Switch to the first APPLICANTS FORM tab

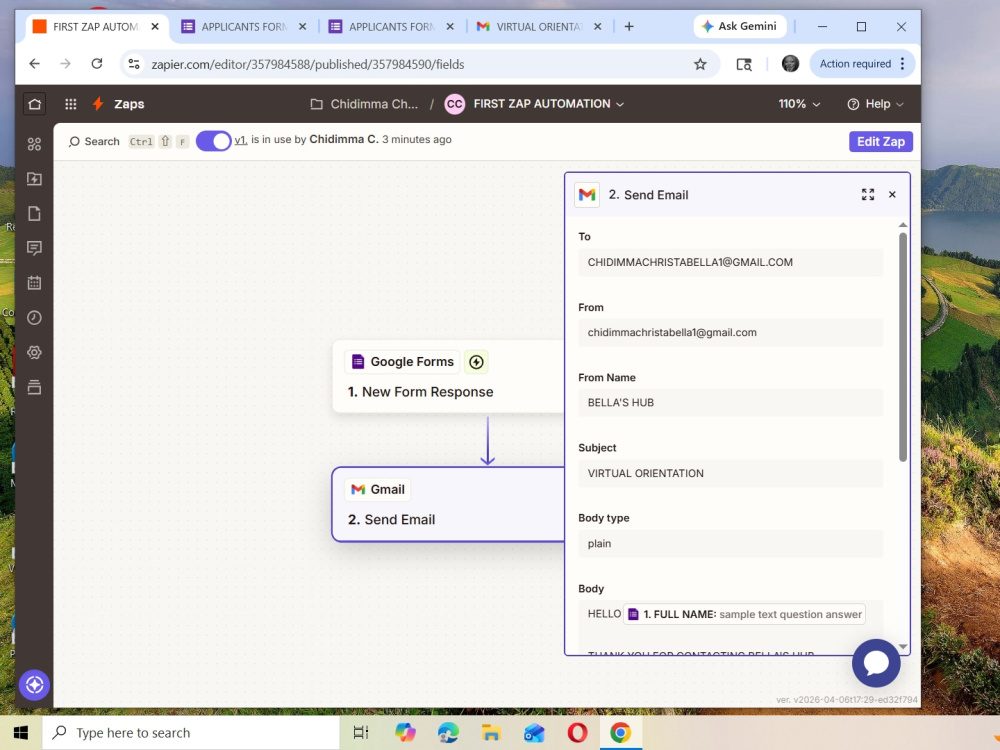244,27
